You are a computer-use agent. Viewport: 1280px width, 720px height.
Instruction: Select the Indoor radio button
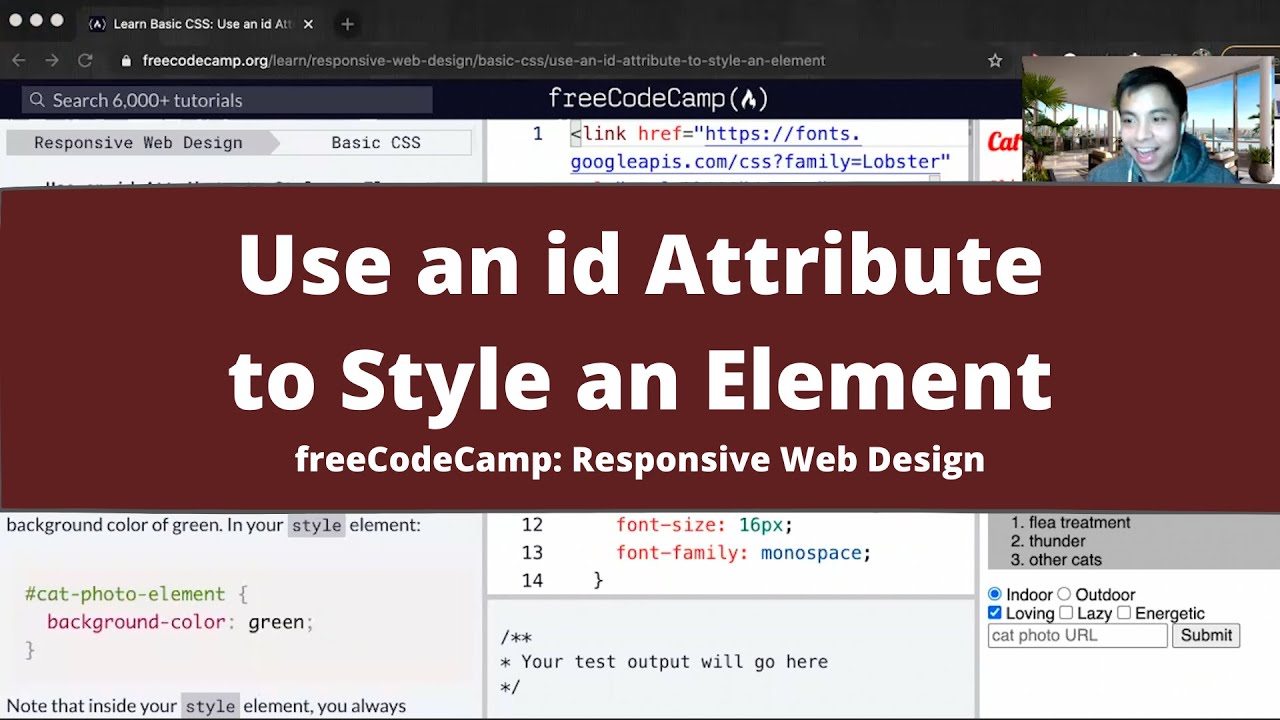[x=995, y=594]
